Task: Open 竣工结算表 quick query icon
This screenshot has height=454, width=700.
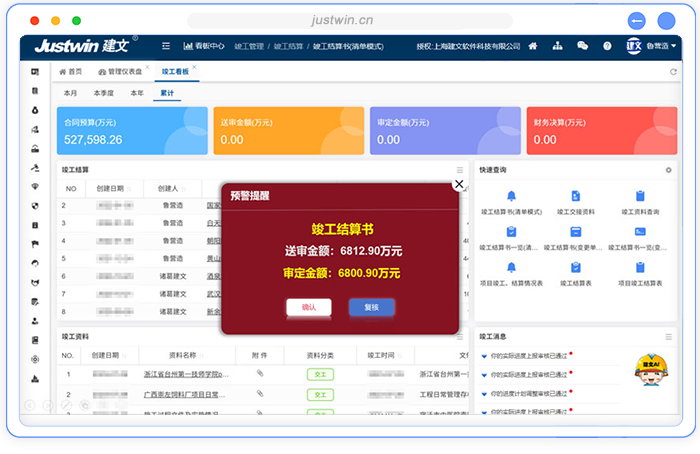Action: [575, 269]
